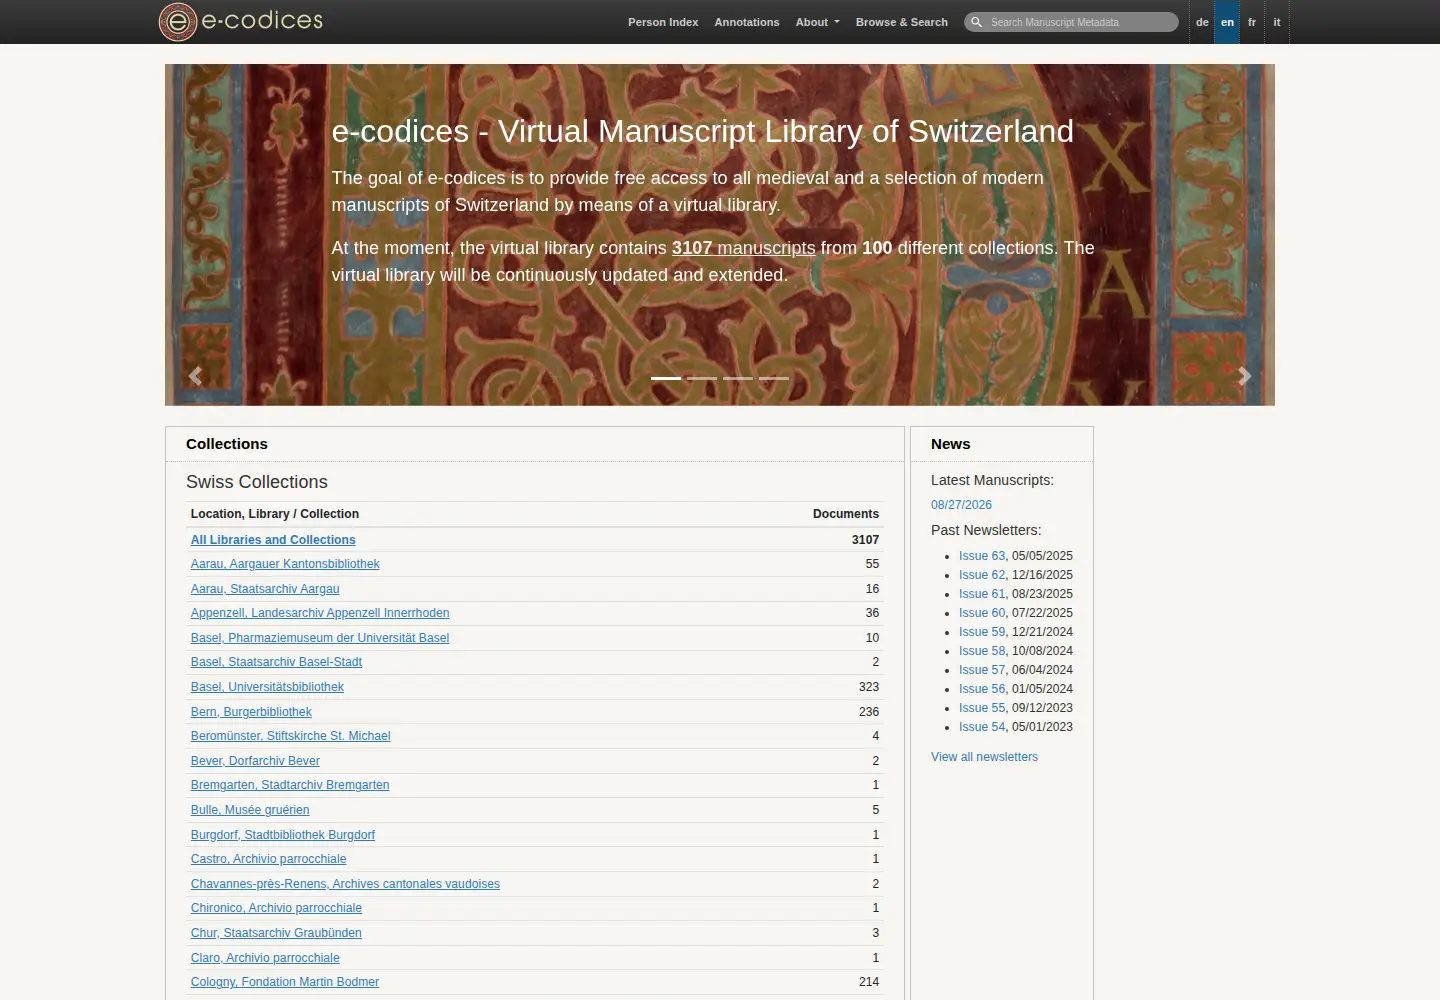Open the 3107 manuscripts link in banner

click(x=744, y=248)
